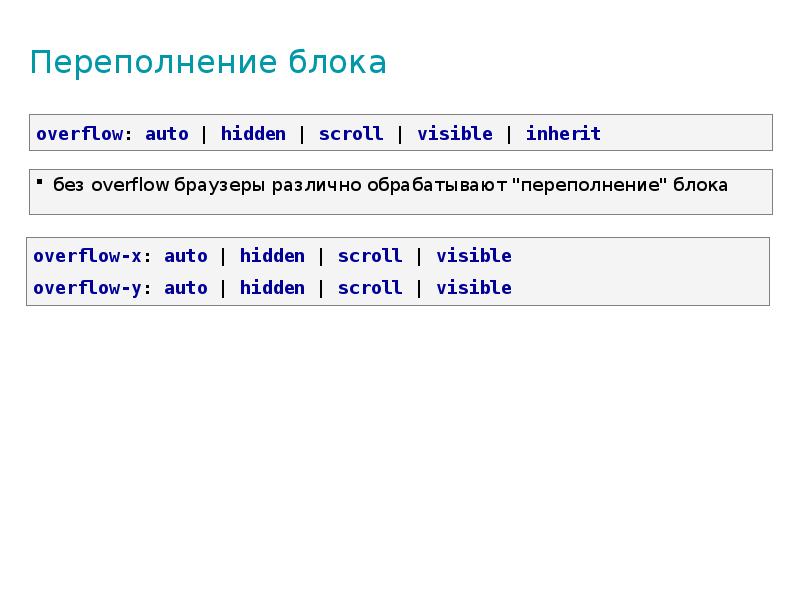The width and height of the screenshot is (800, 599).
Task: Click "auto" in the overflow: line
Action: [167, 134]
